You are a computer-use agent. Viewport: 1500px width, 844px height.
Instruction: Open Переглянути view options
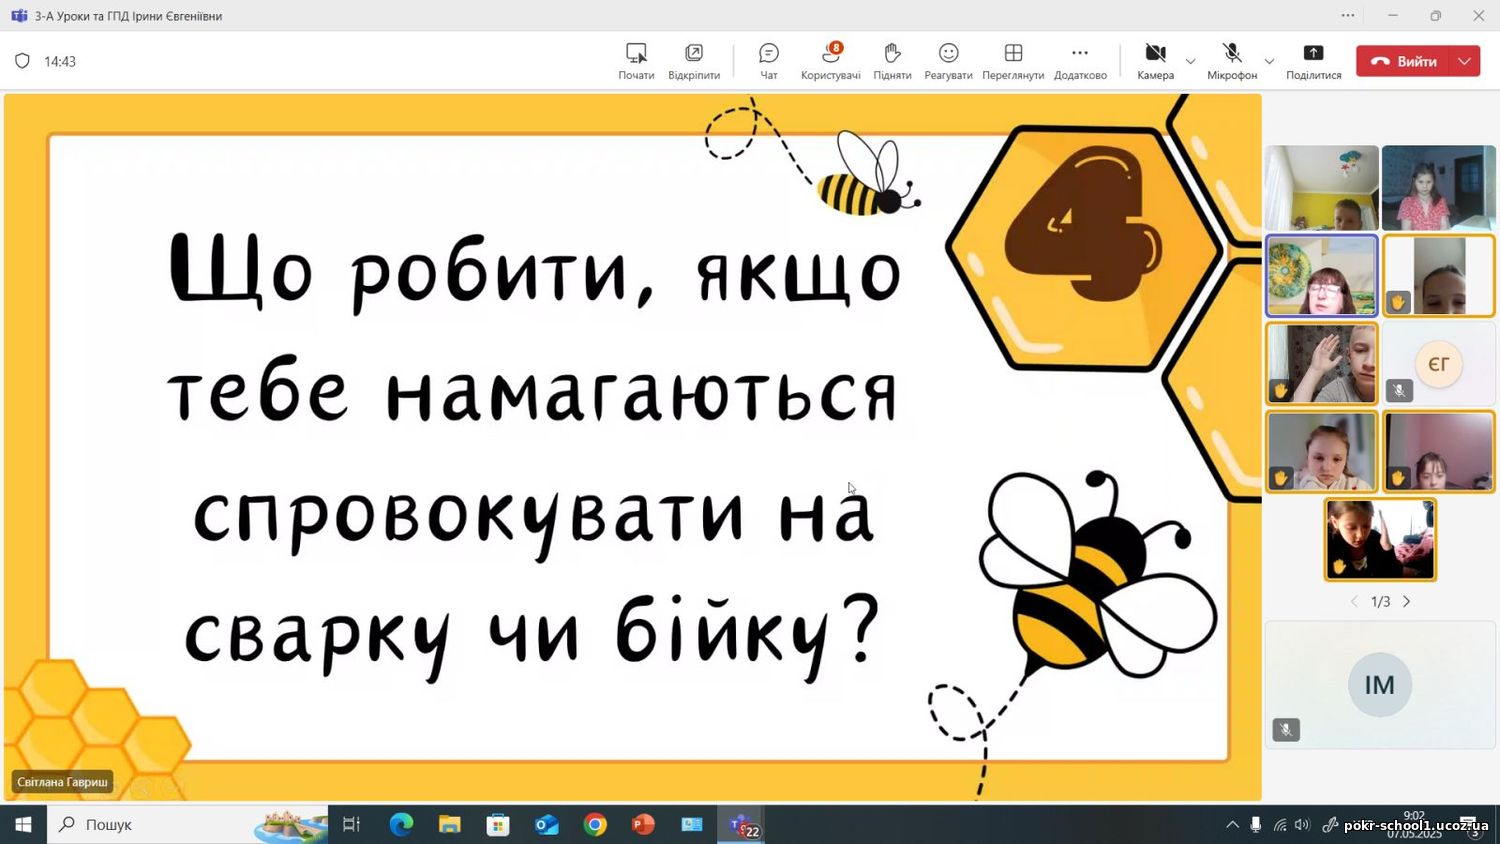pyautogui.click(x=1012, y=60)
